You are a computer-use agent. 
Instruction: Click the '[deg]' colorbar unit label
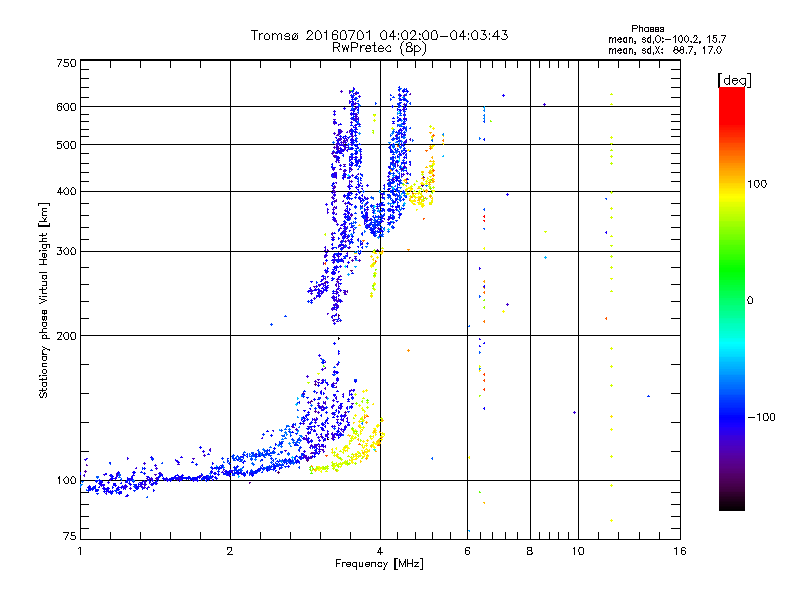coord(734,80)
